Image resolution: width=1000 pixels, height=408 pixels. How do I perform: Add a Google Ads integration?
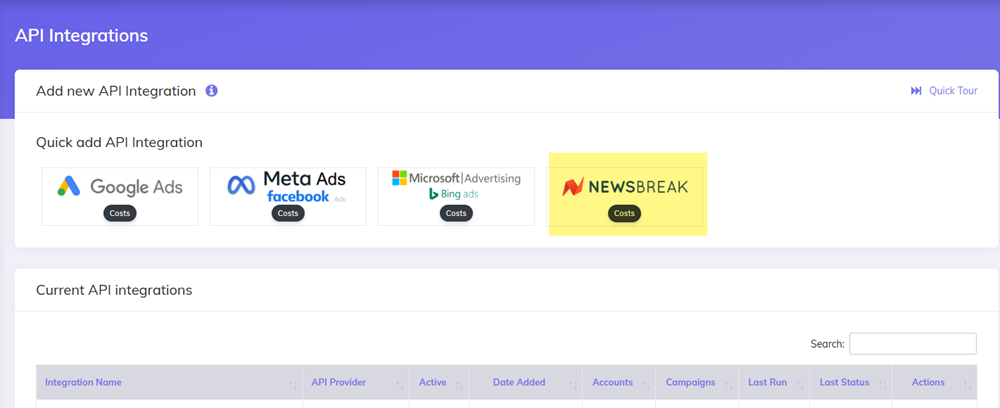120,196
